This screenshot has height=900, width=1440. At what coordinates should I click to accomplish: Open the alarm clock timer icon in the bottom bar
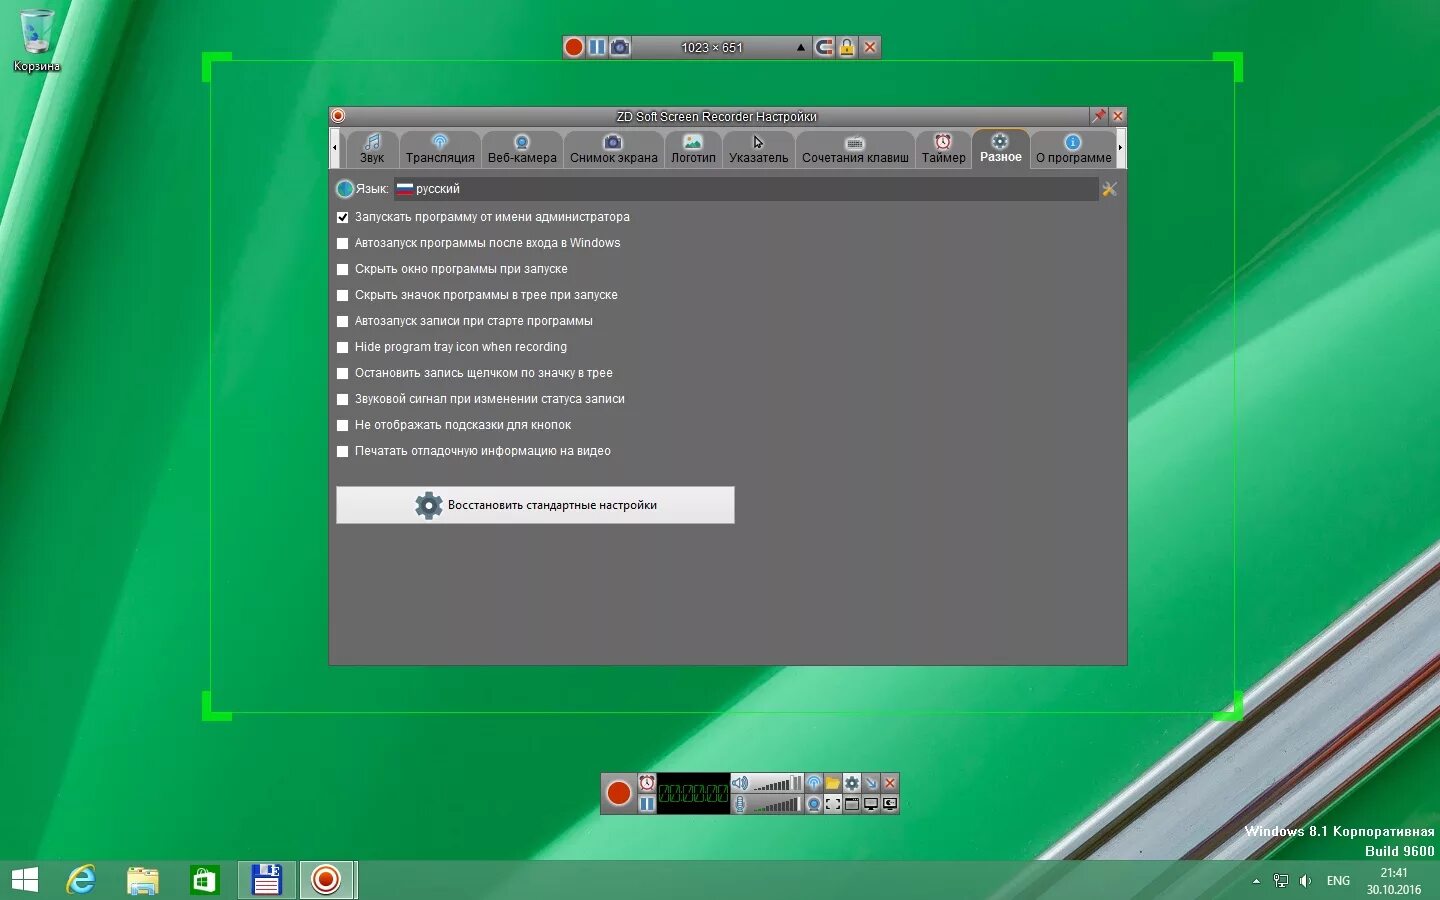click(x=647, y=783)
